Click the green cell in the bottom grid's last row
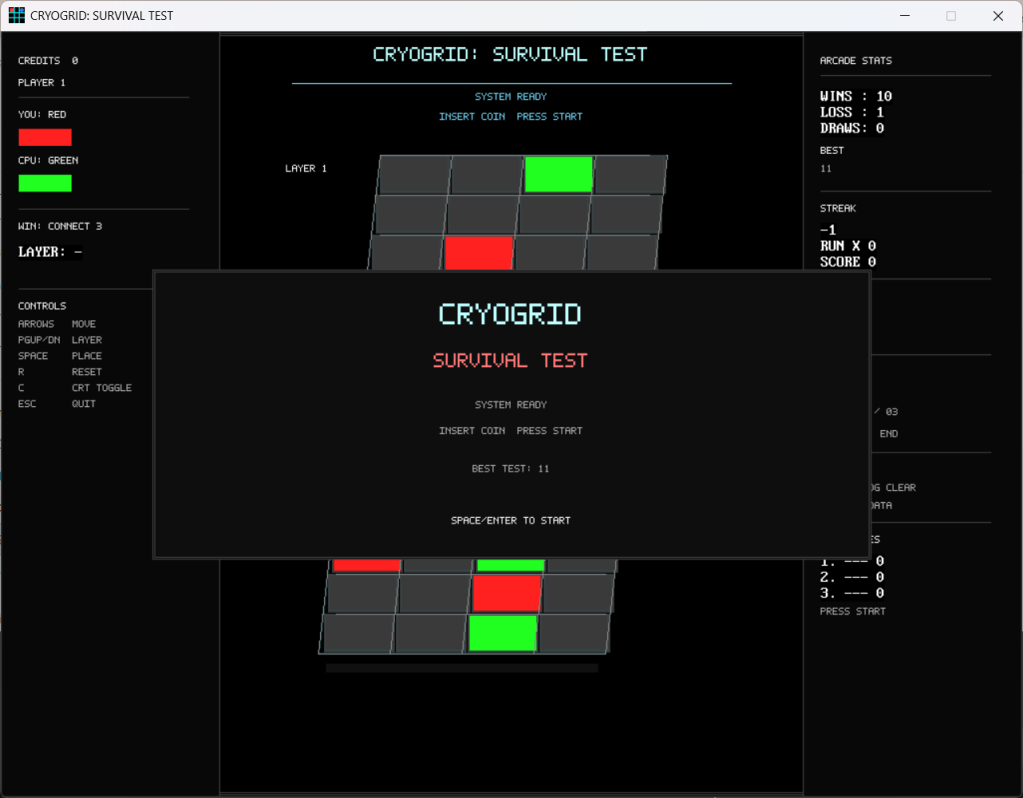1023x798 pixels. click(503, 633)
